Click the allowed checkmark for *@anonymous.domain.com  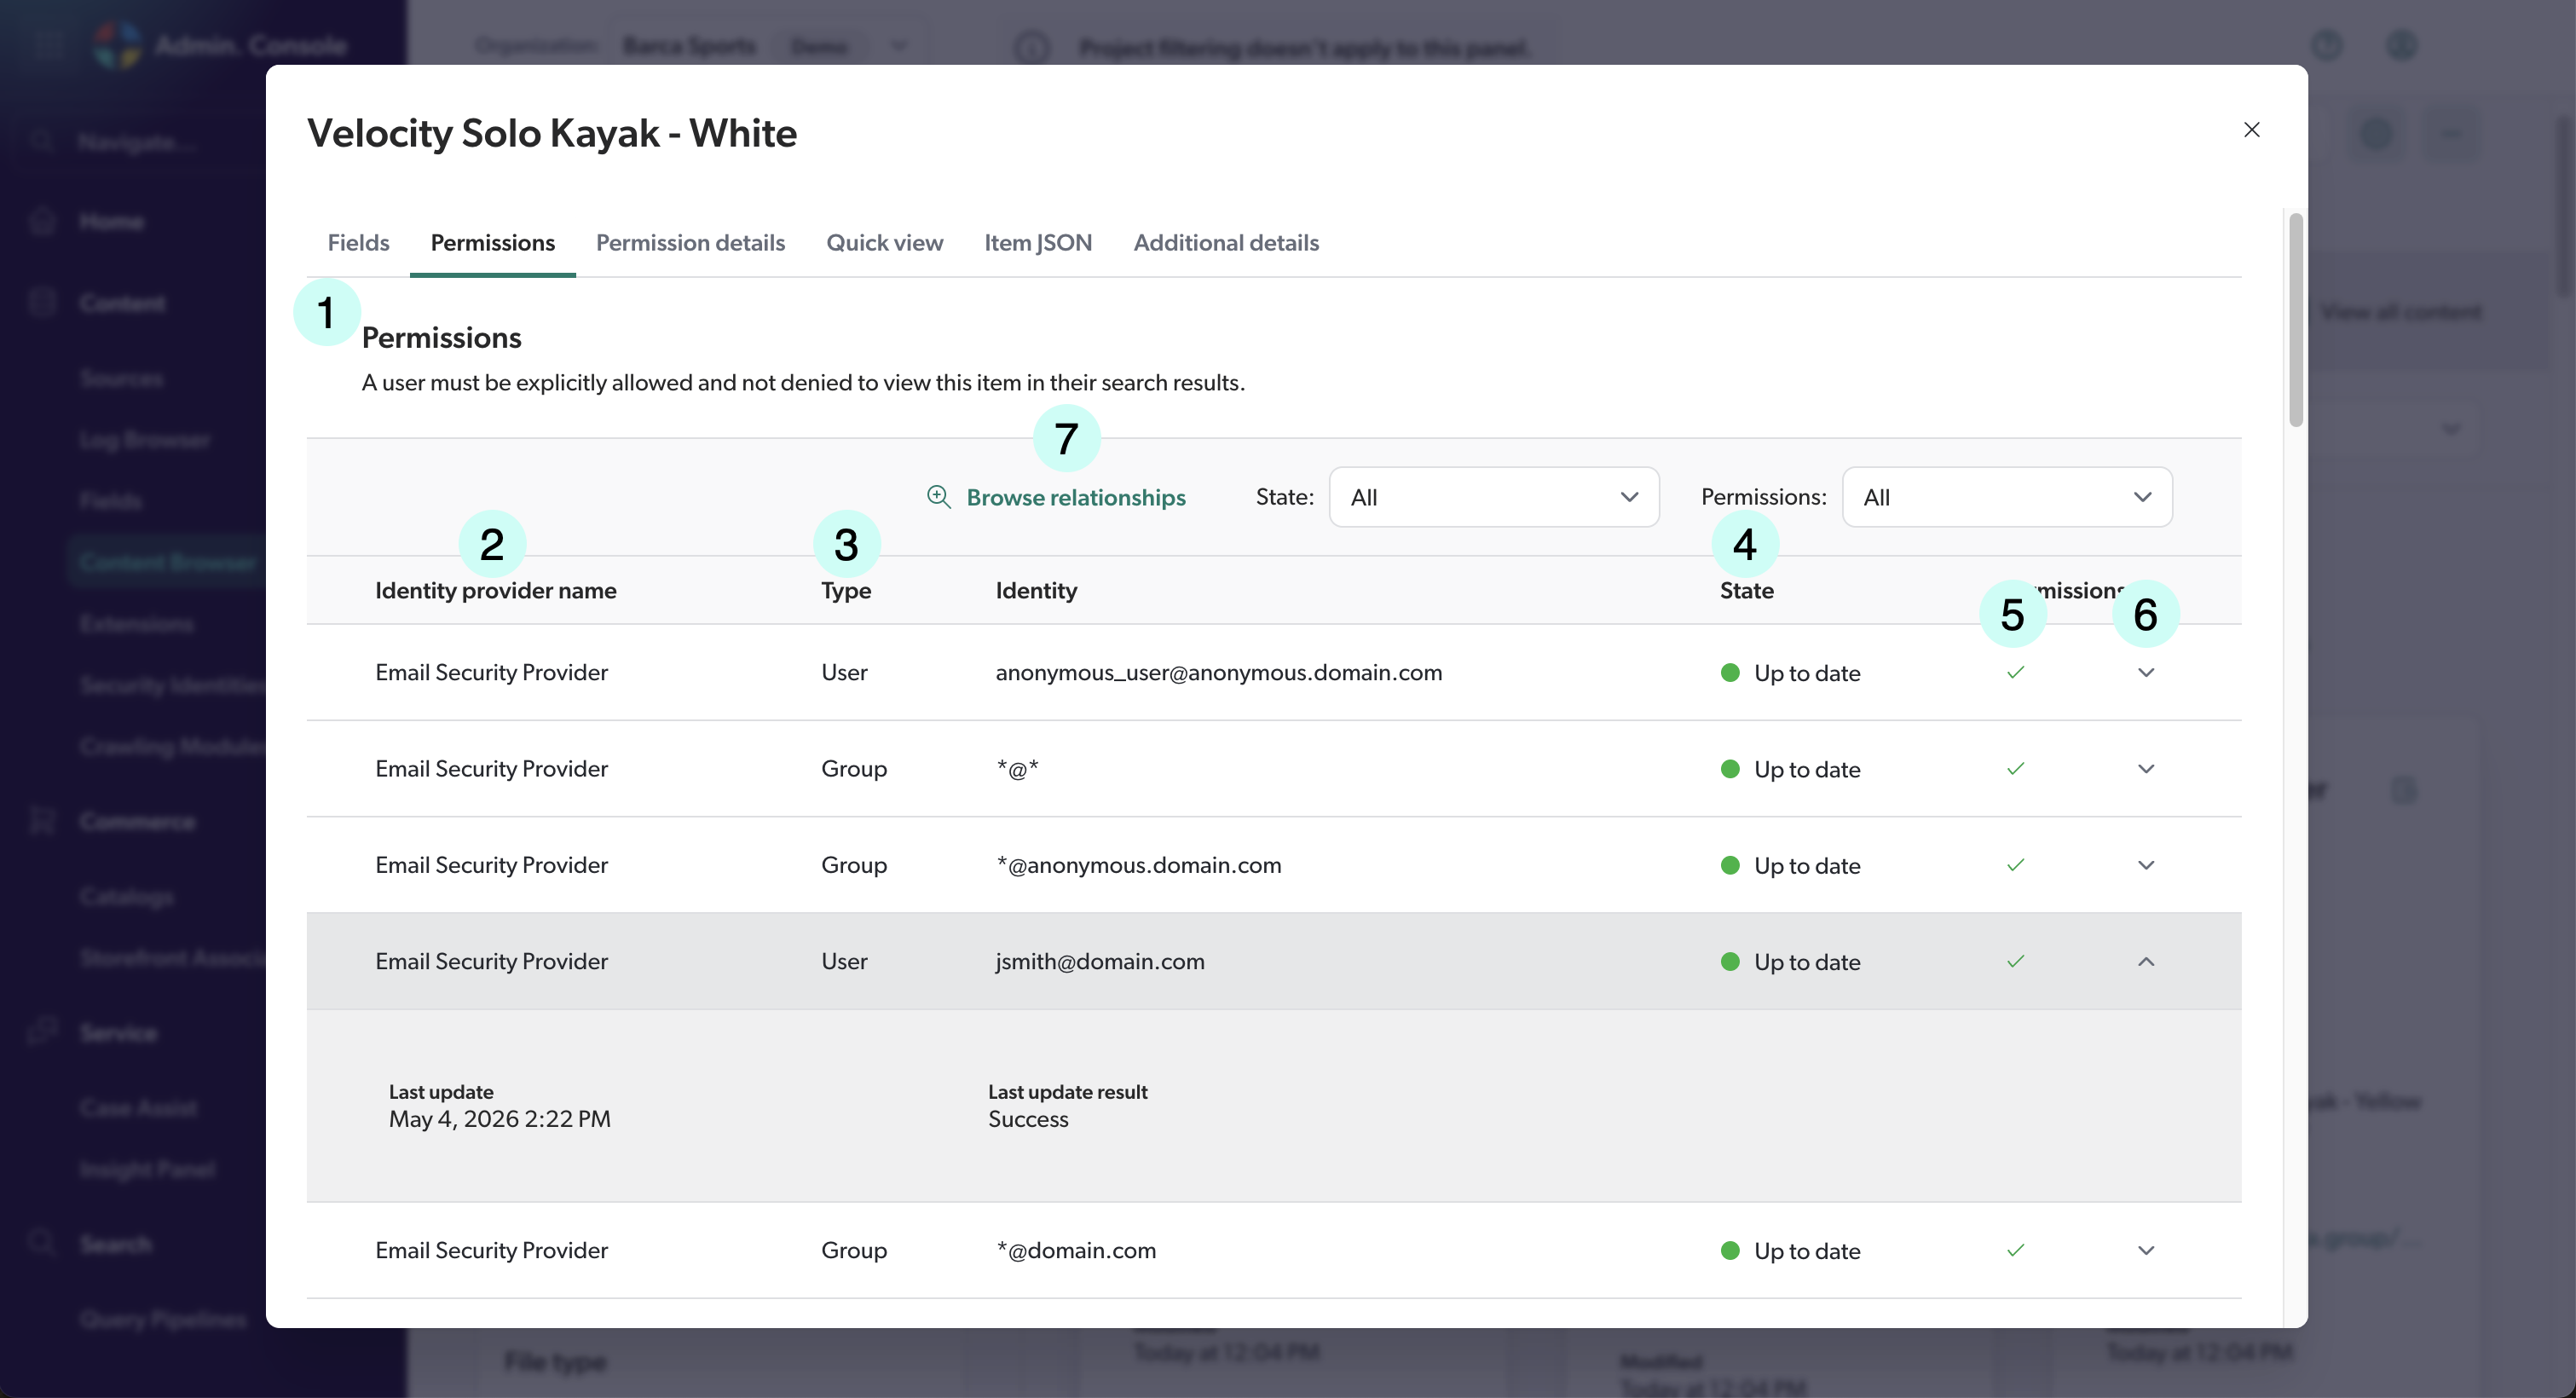2015,865
